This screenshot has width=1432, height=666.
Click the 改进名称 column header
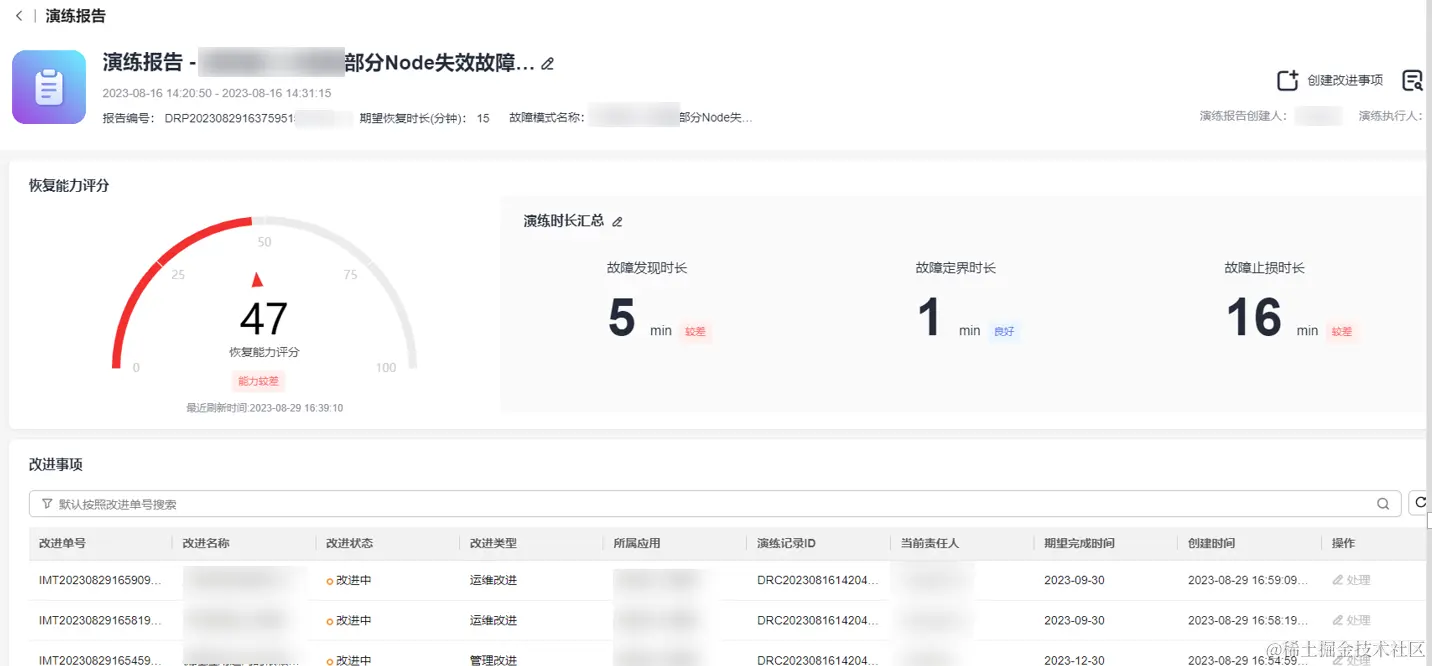pyautogui.click(x=206, y=543)
